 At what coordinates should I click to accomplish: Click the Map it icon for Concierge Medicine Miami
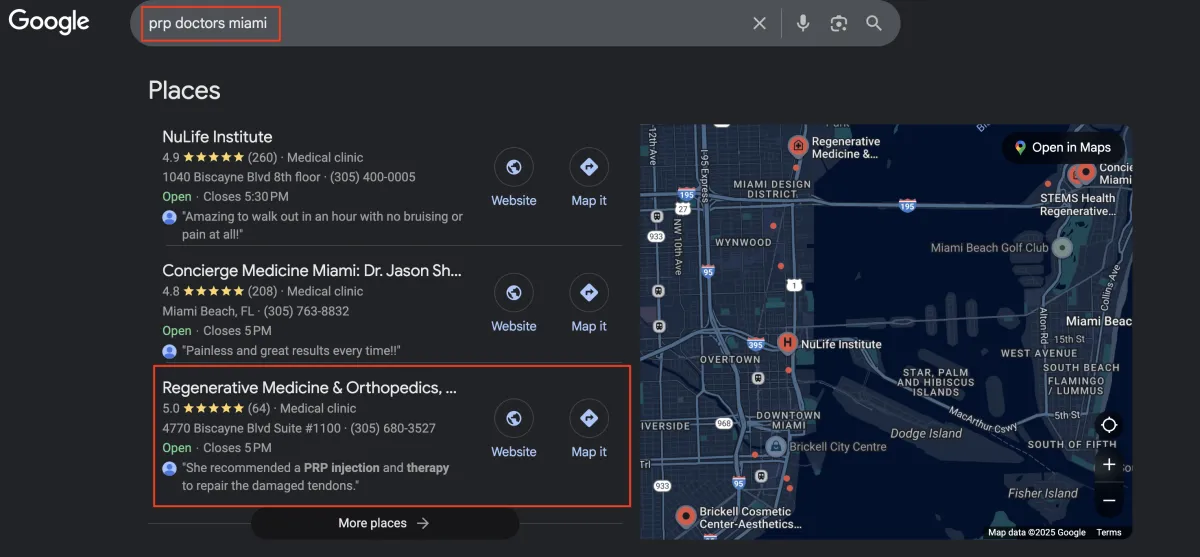point(589,293)
